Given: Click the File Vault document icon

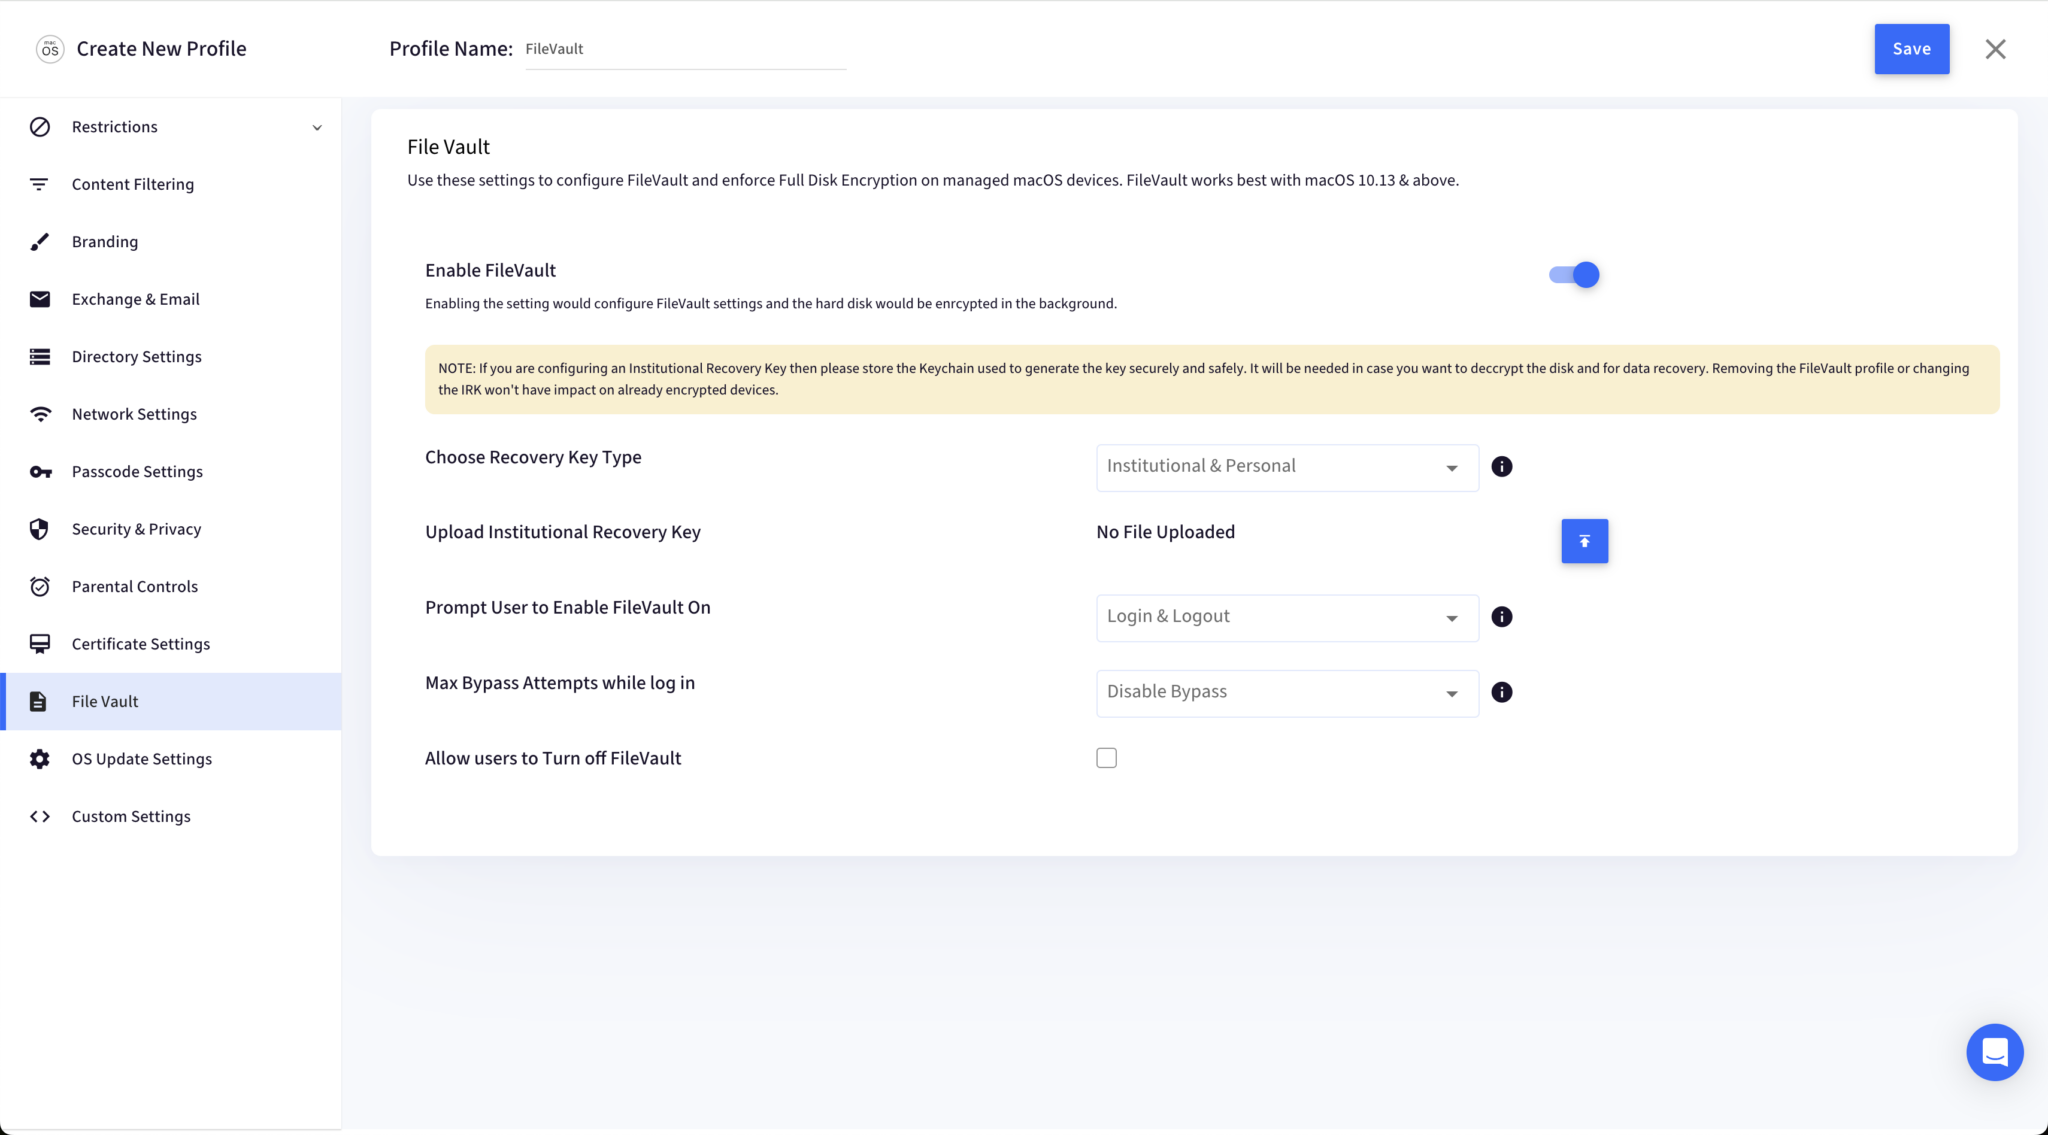Looking at the screenshot, I should (38, 702).
